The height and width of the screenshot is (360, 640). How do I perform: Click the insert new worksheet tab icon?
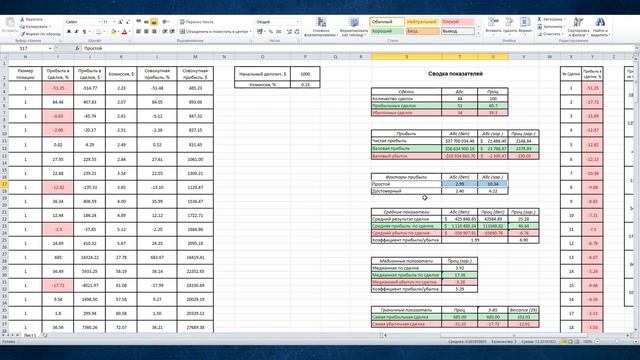(x=44, y=336)
